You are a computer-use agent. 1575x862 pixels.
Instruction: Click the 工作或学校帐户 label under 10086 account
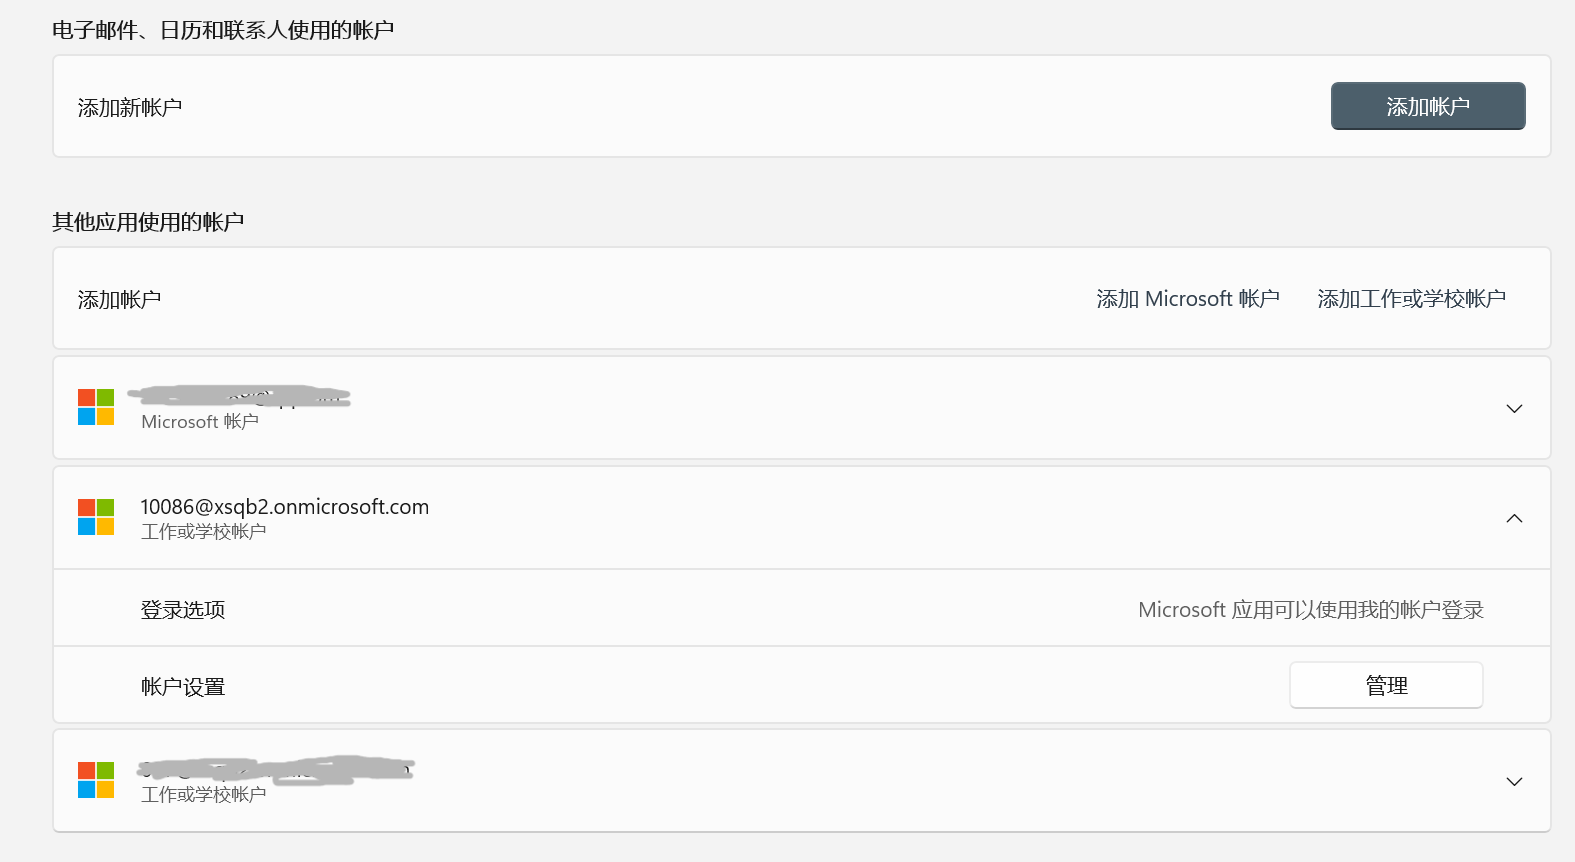pos(203,532)
